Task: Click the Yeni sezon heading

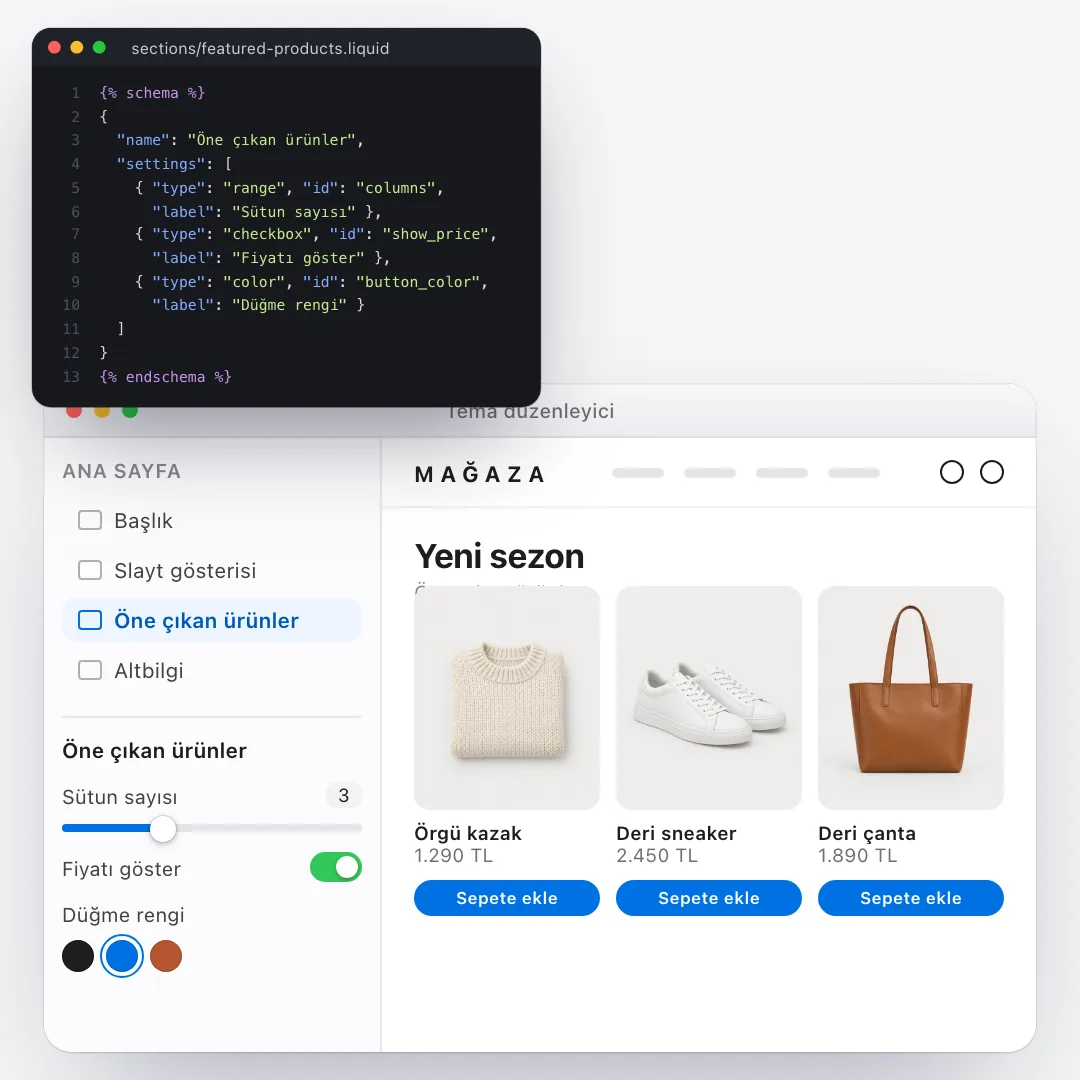Action: [x=499, y=557]
